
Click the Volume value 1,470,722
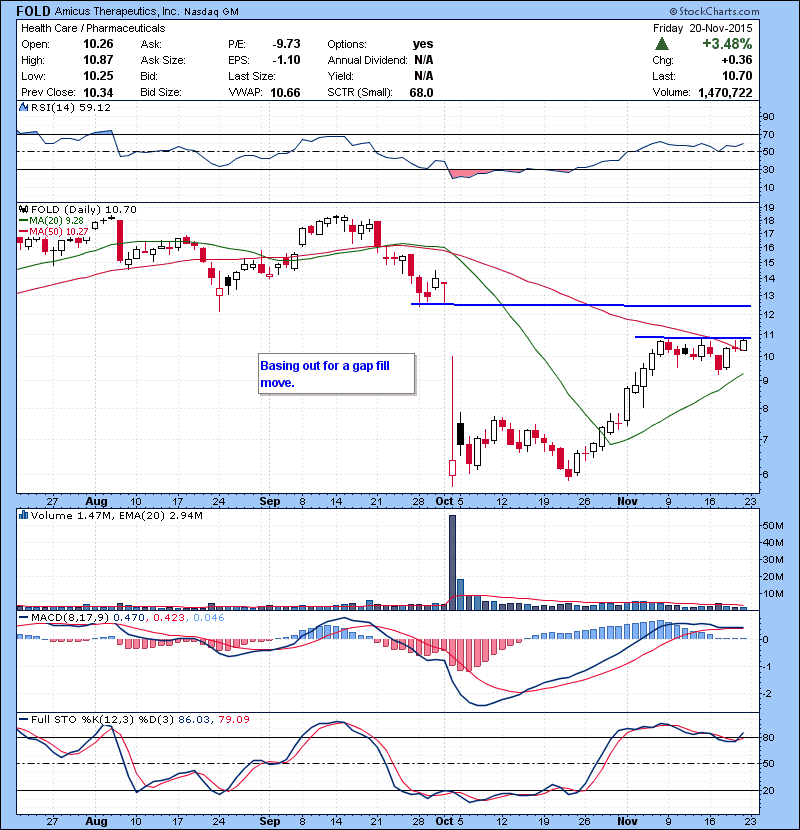725,92
